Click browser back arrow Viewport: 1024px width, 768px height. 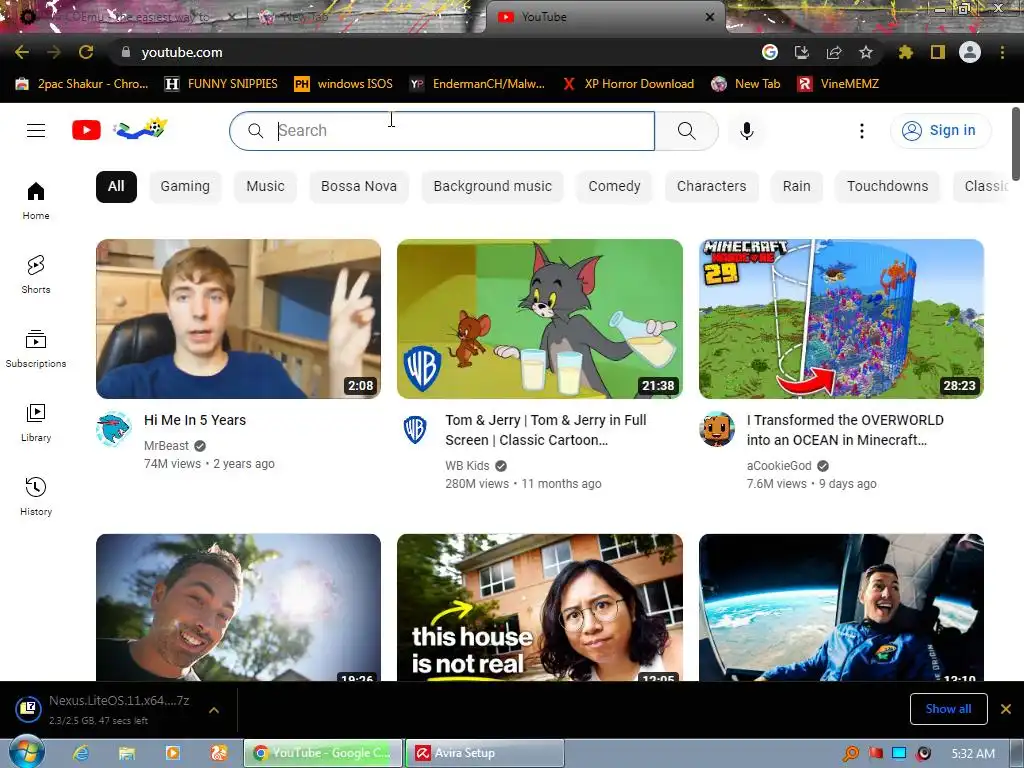click(22, 52)
